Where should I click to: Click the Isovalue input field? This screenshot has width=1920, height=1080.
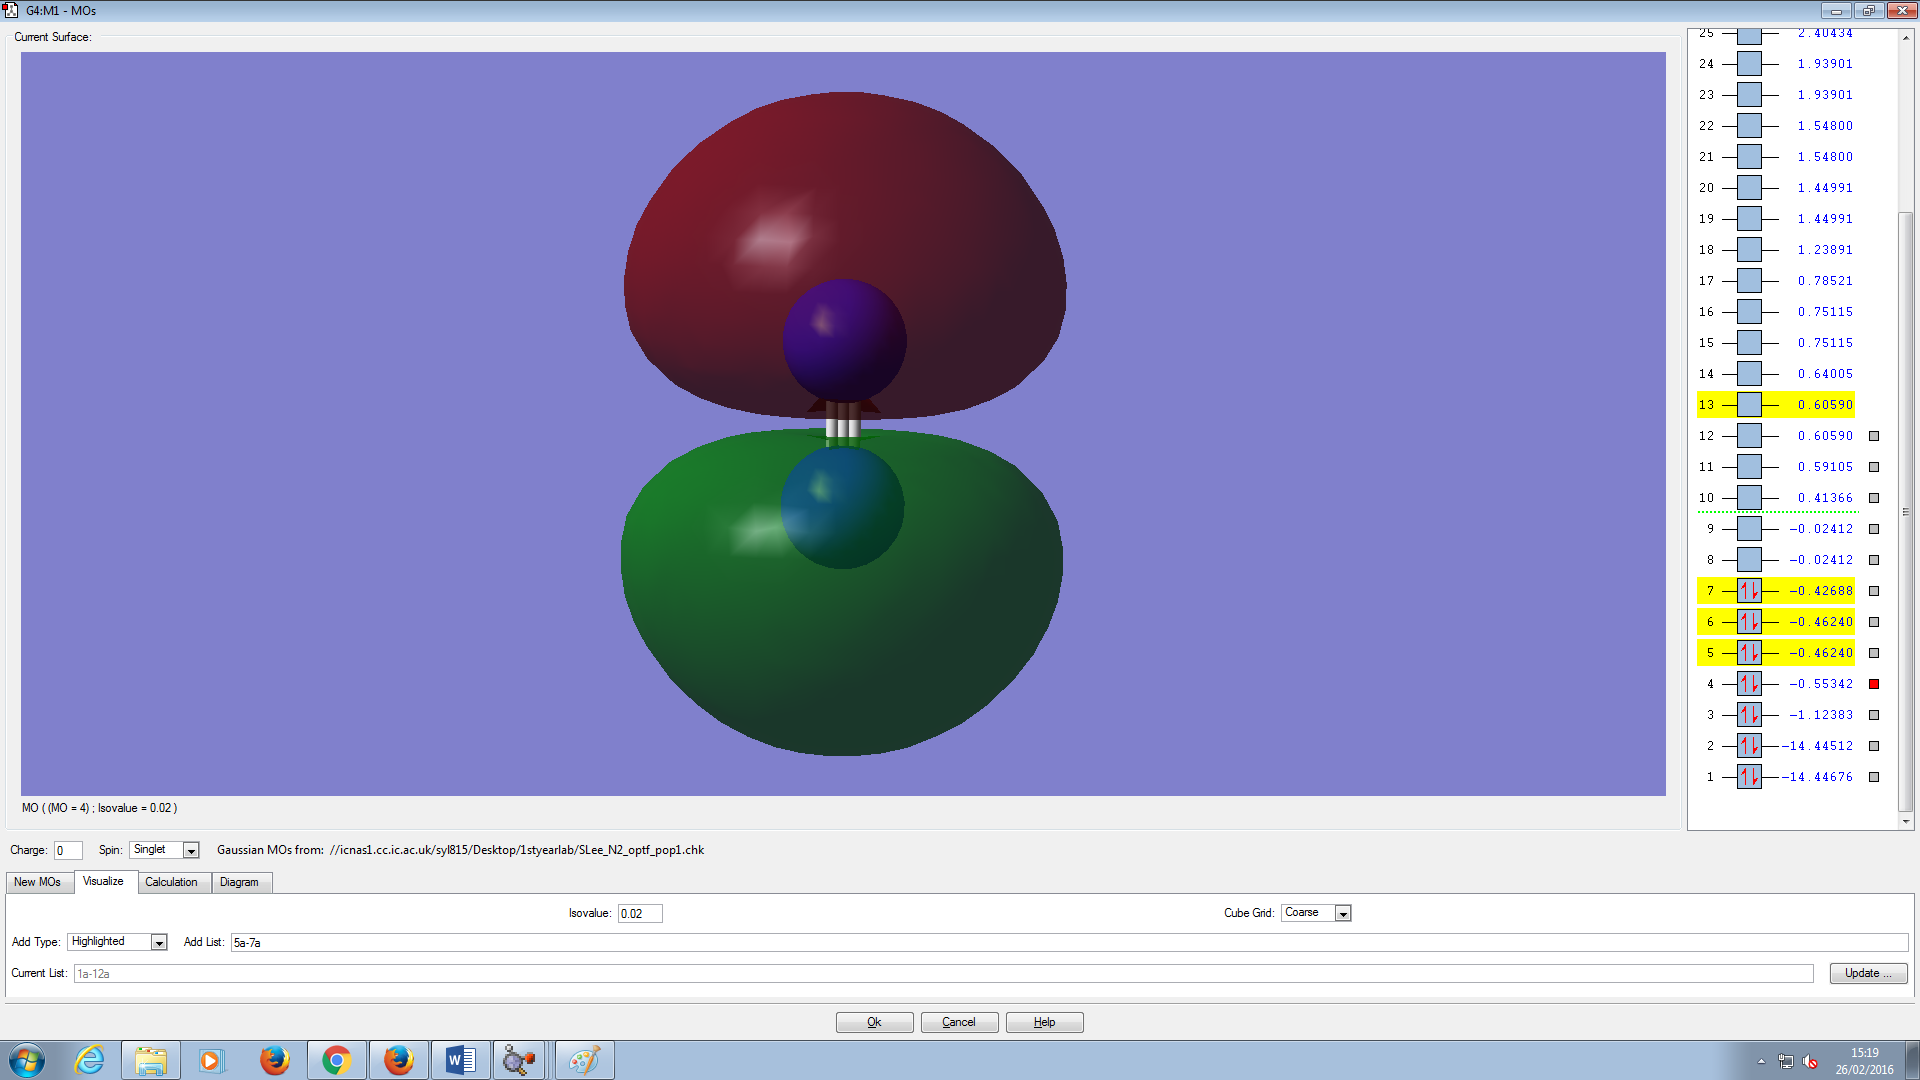pos(640,914)
